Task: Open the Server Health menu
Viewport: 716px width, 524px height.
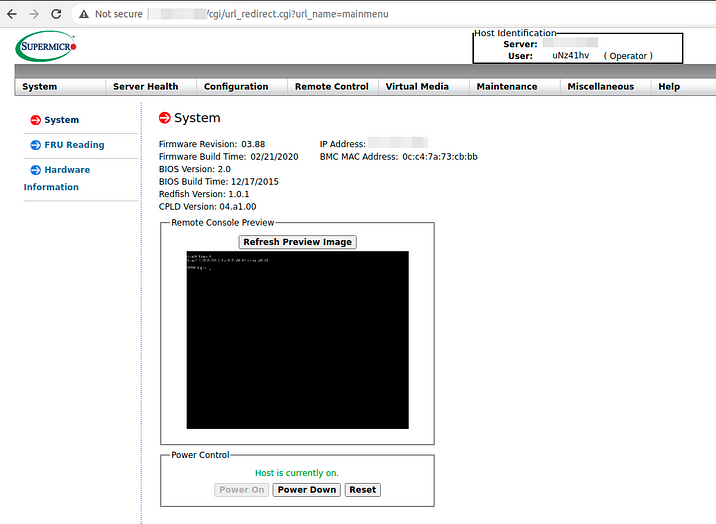Action: pyautogui.click(x=145, y=87)
